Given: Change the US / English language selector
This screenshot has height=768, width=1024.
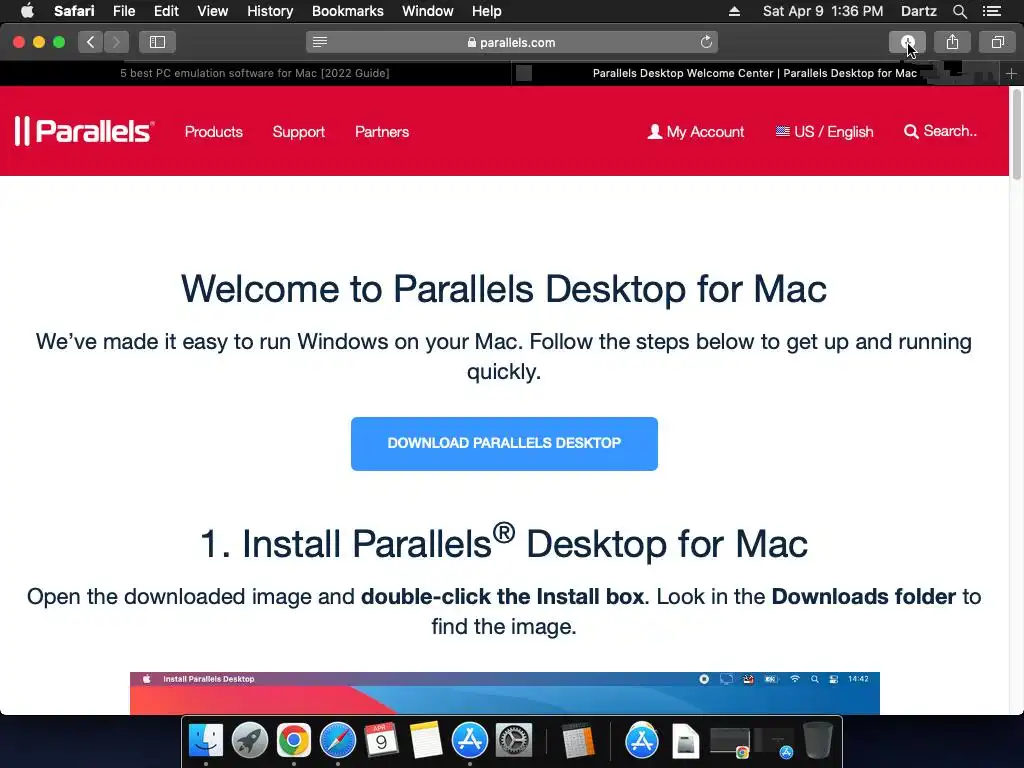Looking at the screenshot, I should [824, 132].
